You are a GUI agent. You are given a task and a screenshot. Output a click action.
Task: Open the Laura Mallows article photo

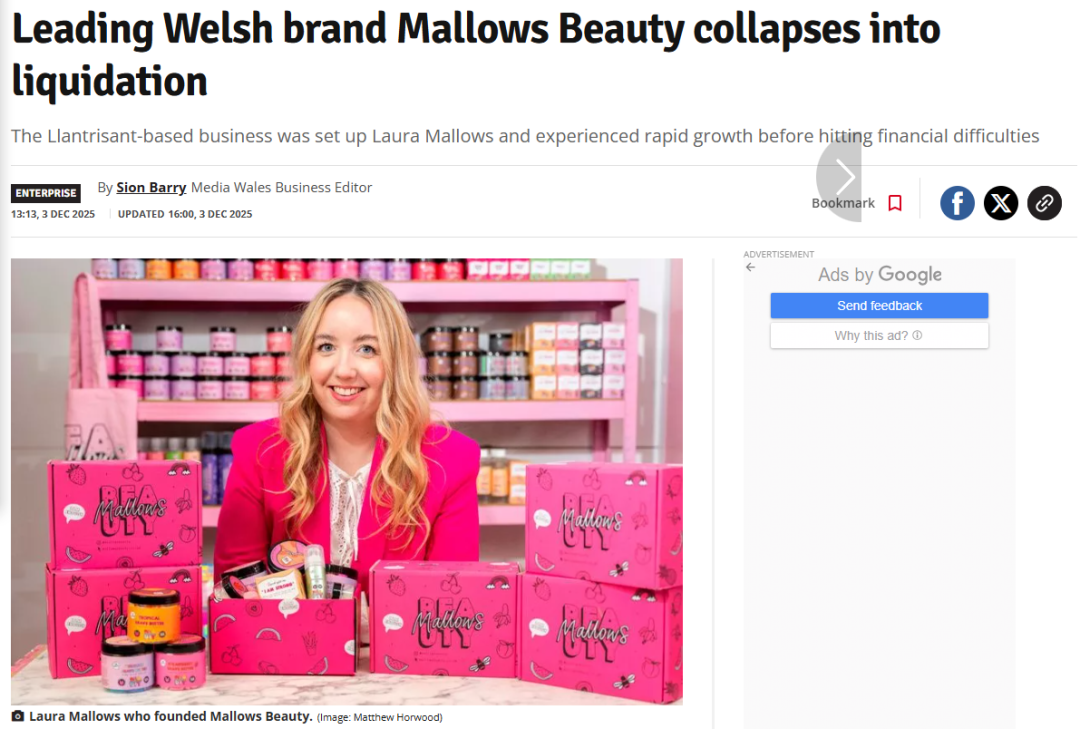click(346, 481)
